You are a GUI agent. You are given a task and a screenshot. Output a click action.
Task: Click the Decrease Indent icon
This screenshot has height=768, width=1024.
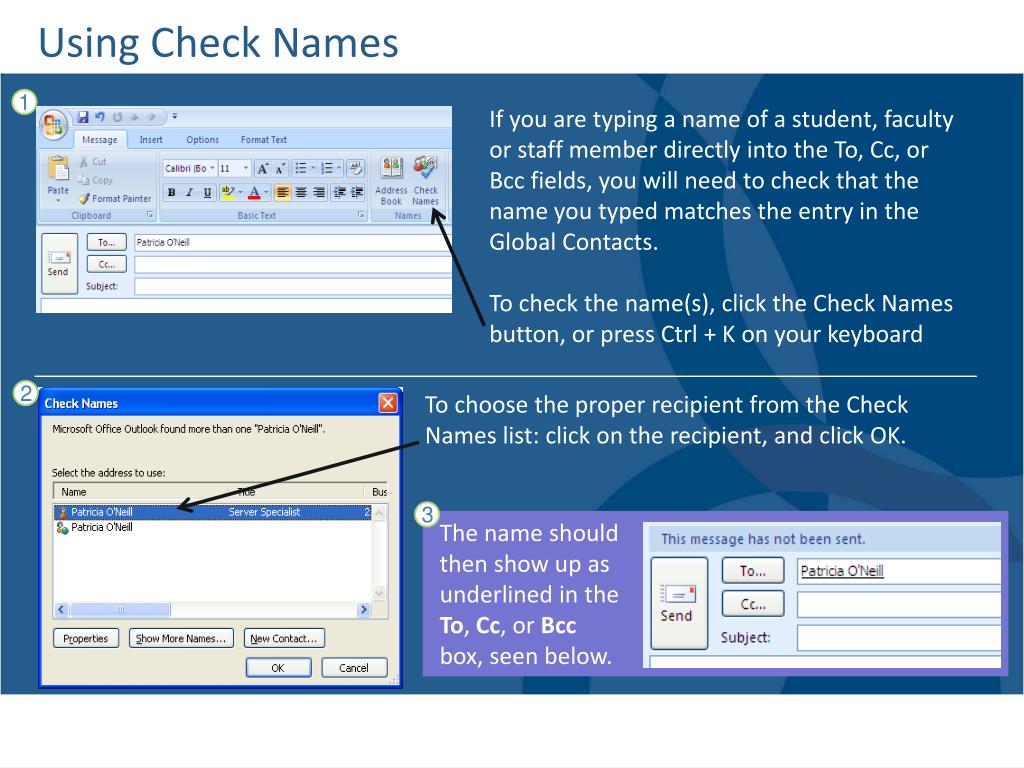[340, 192]
